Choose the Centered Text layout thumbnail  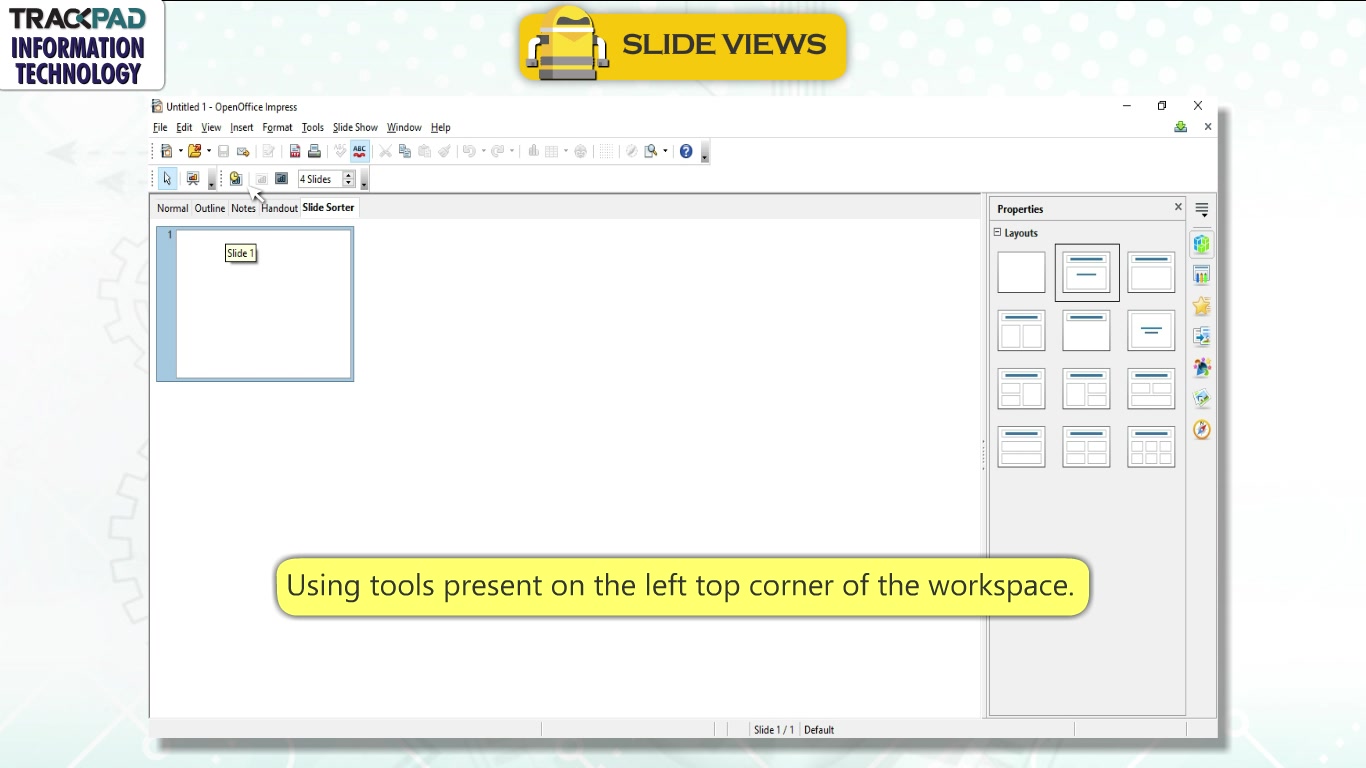(1151, 330)
